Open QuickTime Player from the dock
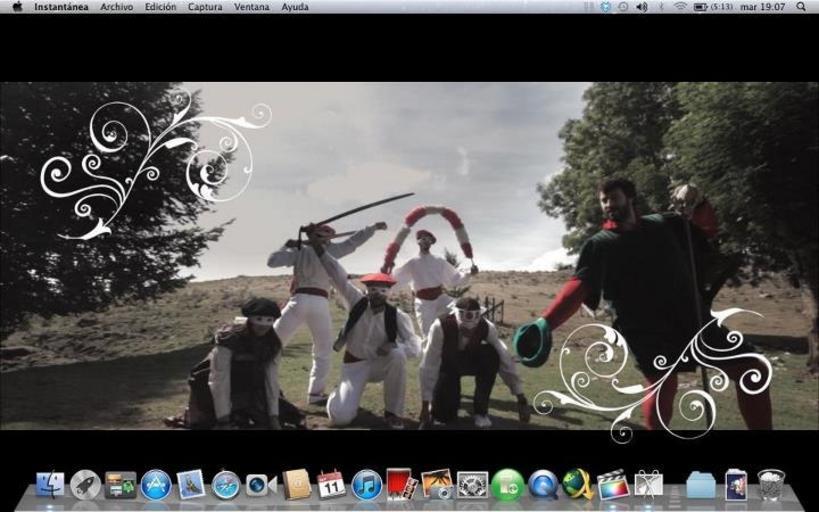 coord(543,485)
